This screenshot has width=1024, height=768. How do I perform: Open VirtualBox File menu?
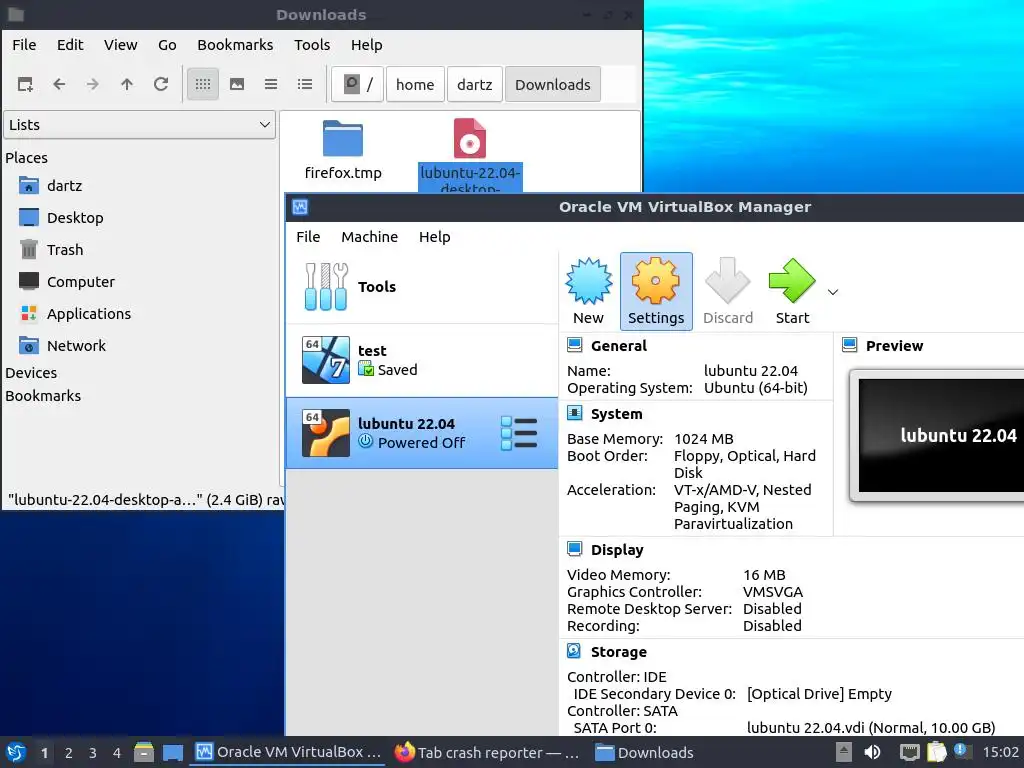tap(308, 236)
